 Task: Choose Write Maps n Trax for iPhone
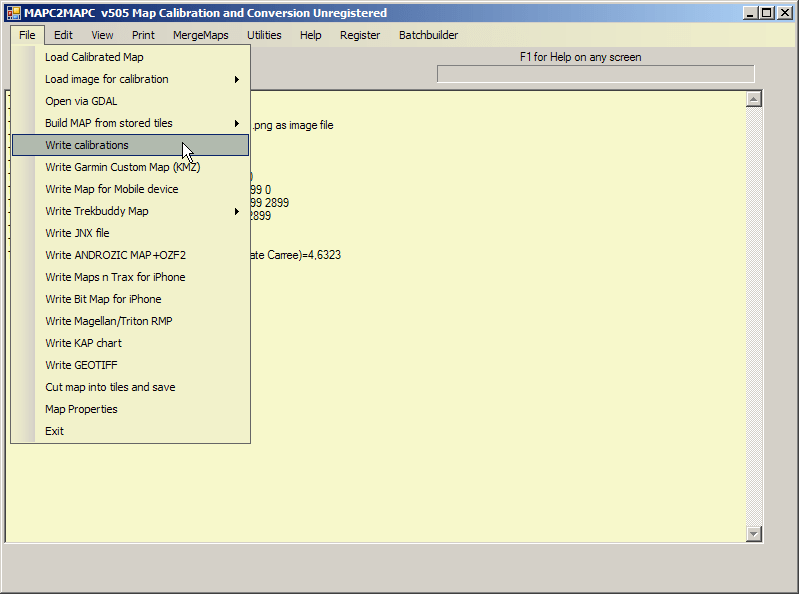click(130, 277)
